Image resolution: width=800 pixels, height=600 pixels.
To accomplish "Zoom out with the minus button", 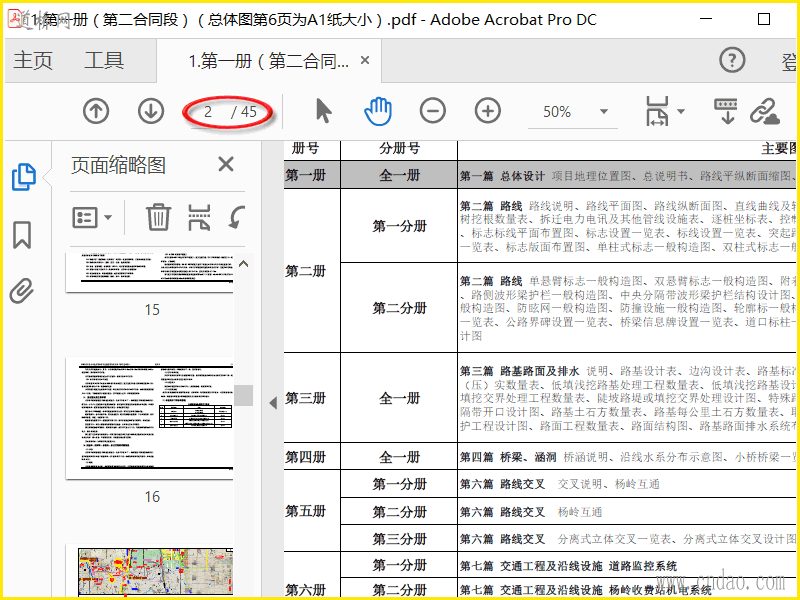I will click(x=433, y=111).
